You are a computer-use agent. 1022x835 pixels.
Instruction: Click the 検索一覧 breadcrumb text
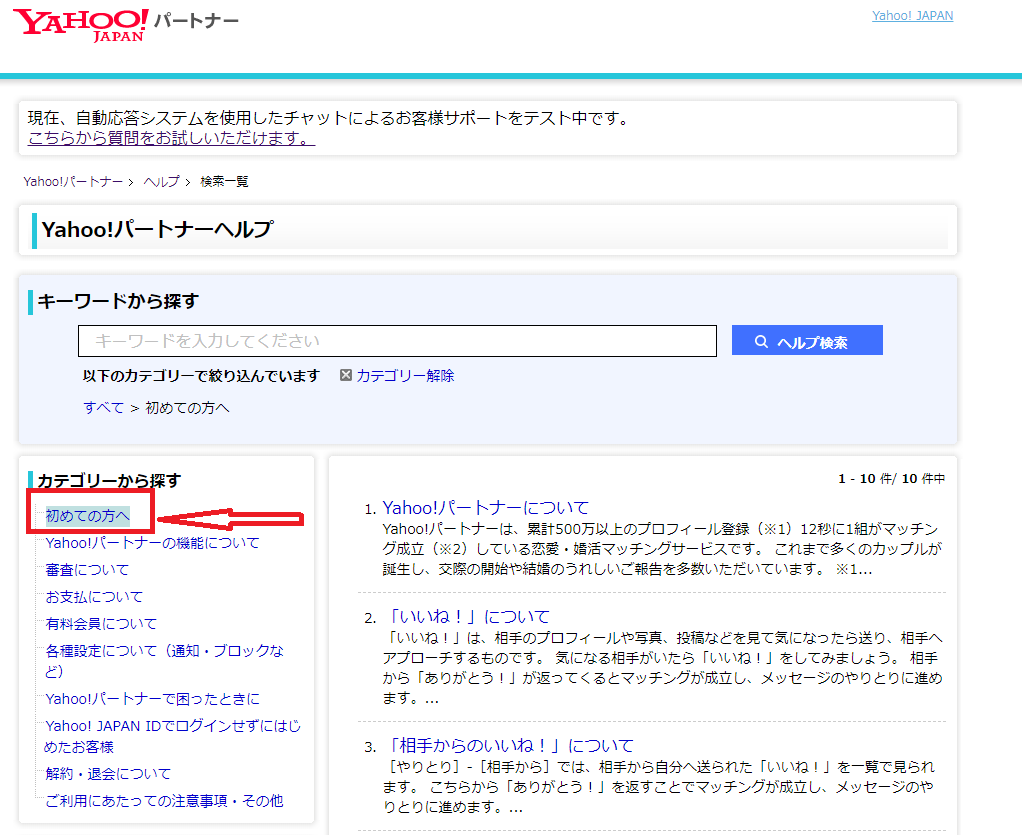[x=224, y=181]
